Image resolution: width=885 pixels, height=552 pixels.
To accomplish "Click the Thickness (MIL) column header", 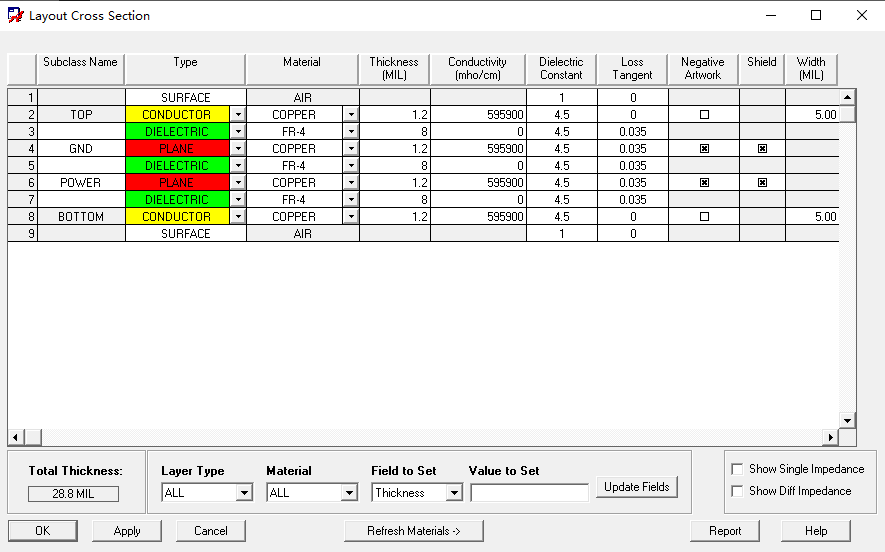I will 394,69.
